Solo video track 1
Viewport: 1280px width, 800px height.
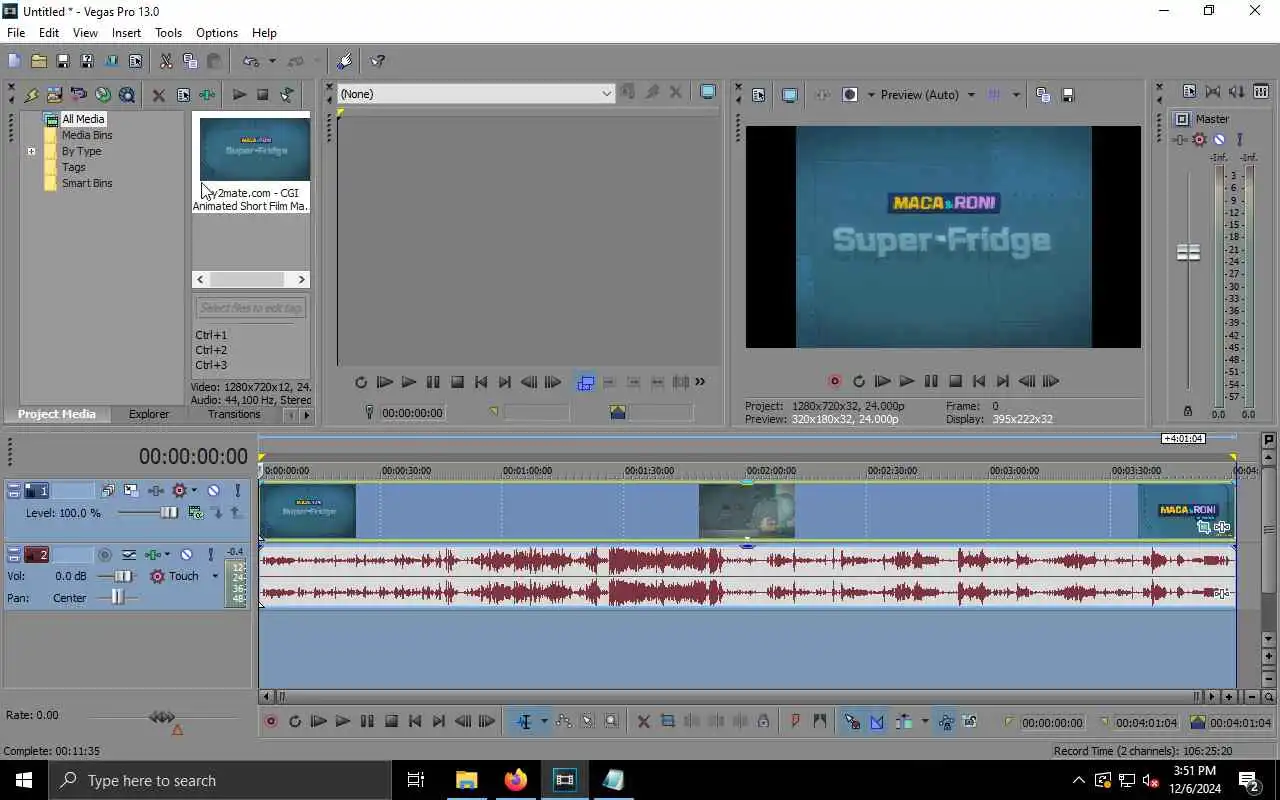point(237,491)
